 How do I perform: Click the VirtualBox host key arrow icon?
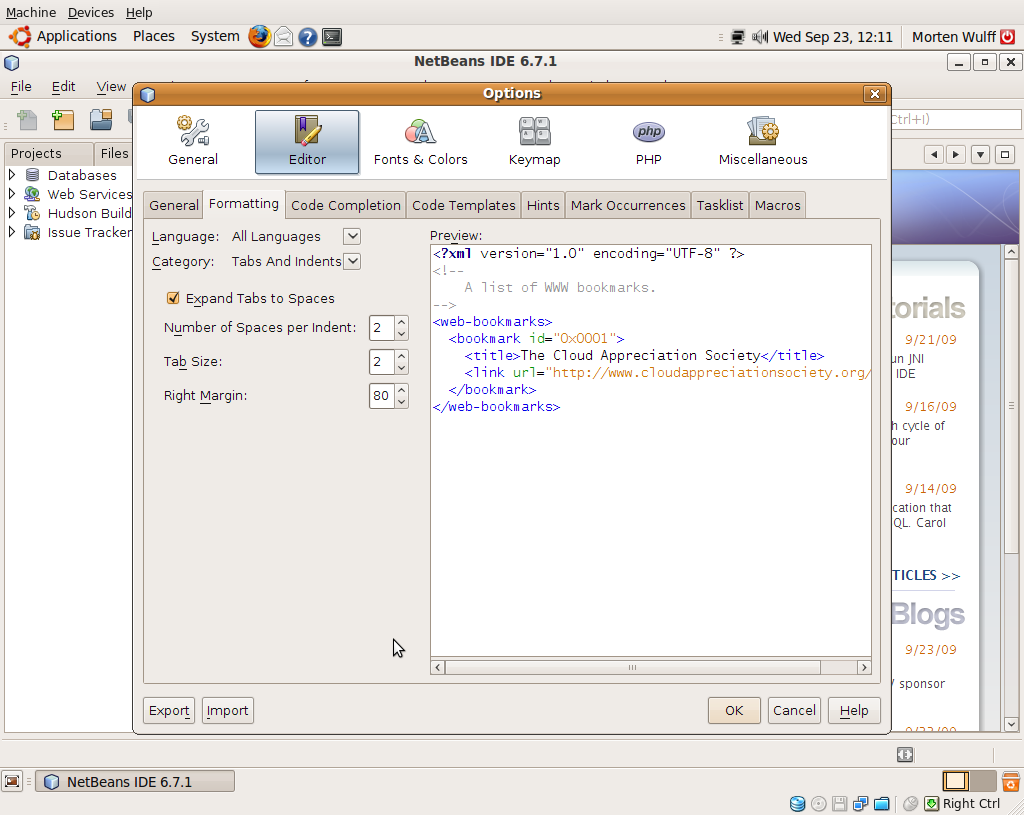coord(931,804)
